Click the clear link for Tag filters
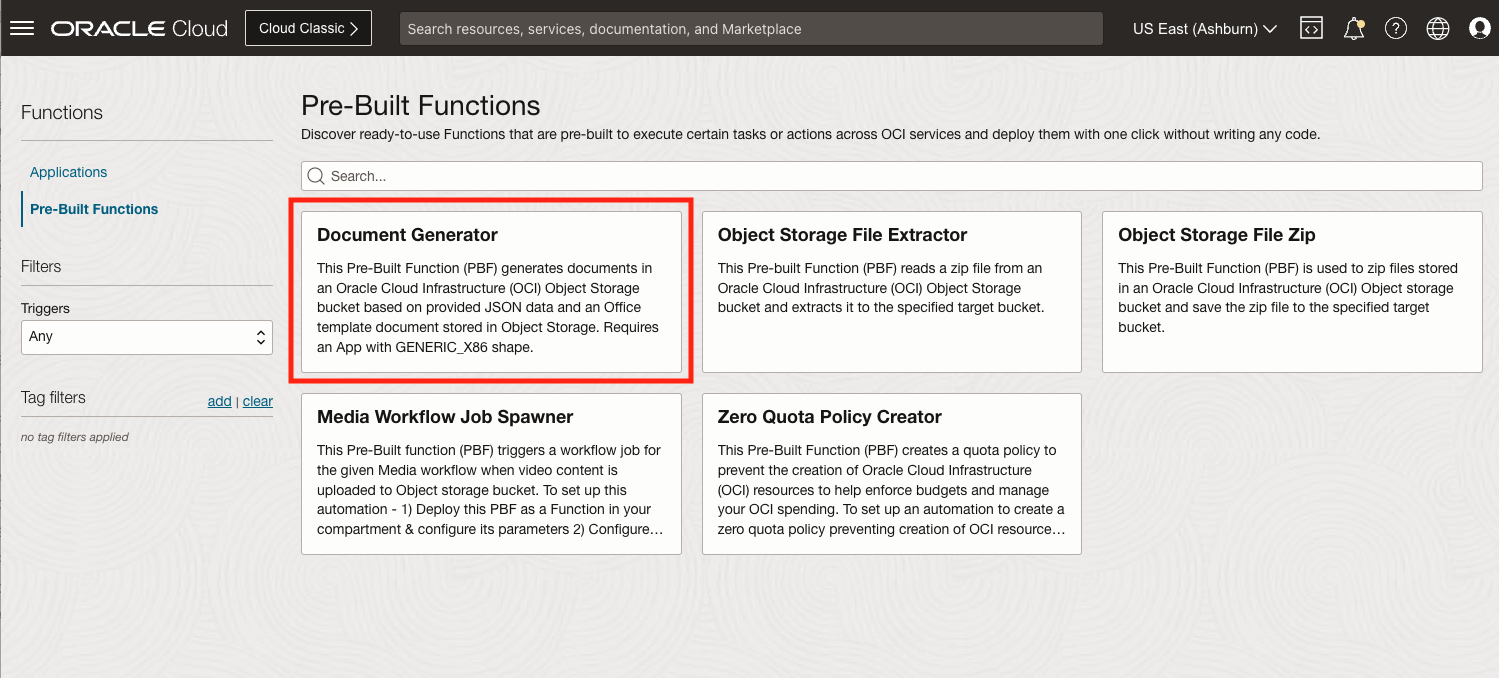Screen dimensions: 1499x678 click(x=257, y=401)
